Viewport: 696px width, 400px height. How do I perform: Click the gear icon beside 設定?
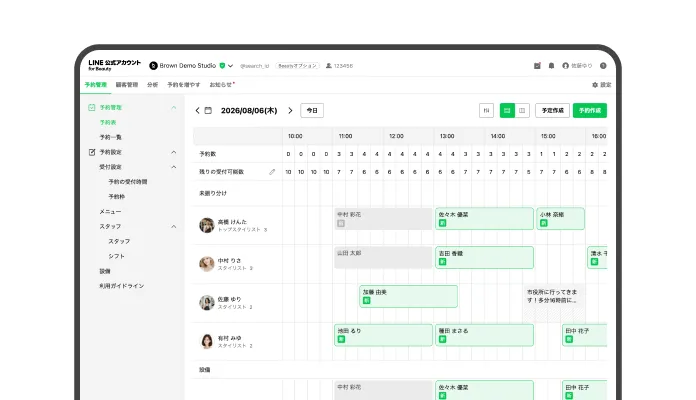[x=595, y=85]
